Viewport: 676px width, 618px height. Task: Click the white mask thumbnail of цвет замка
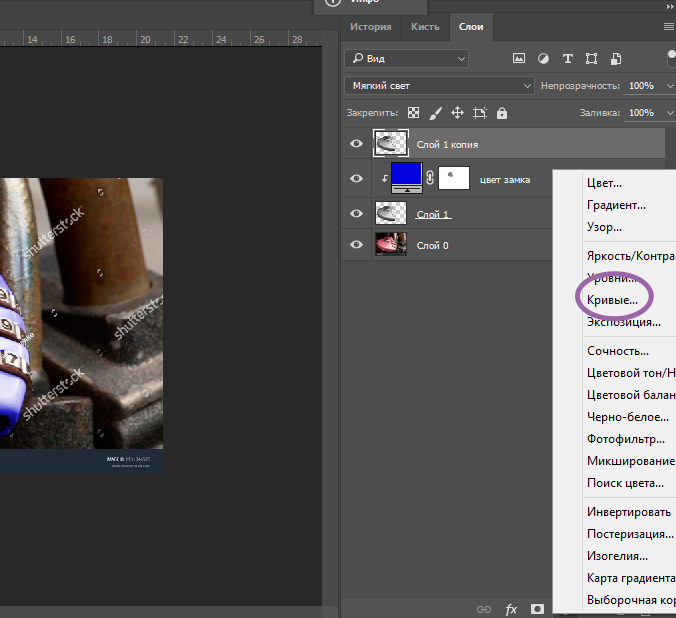click(454, 178)
